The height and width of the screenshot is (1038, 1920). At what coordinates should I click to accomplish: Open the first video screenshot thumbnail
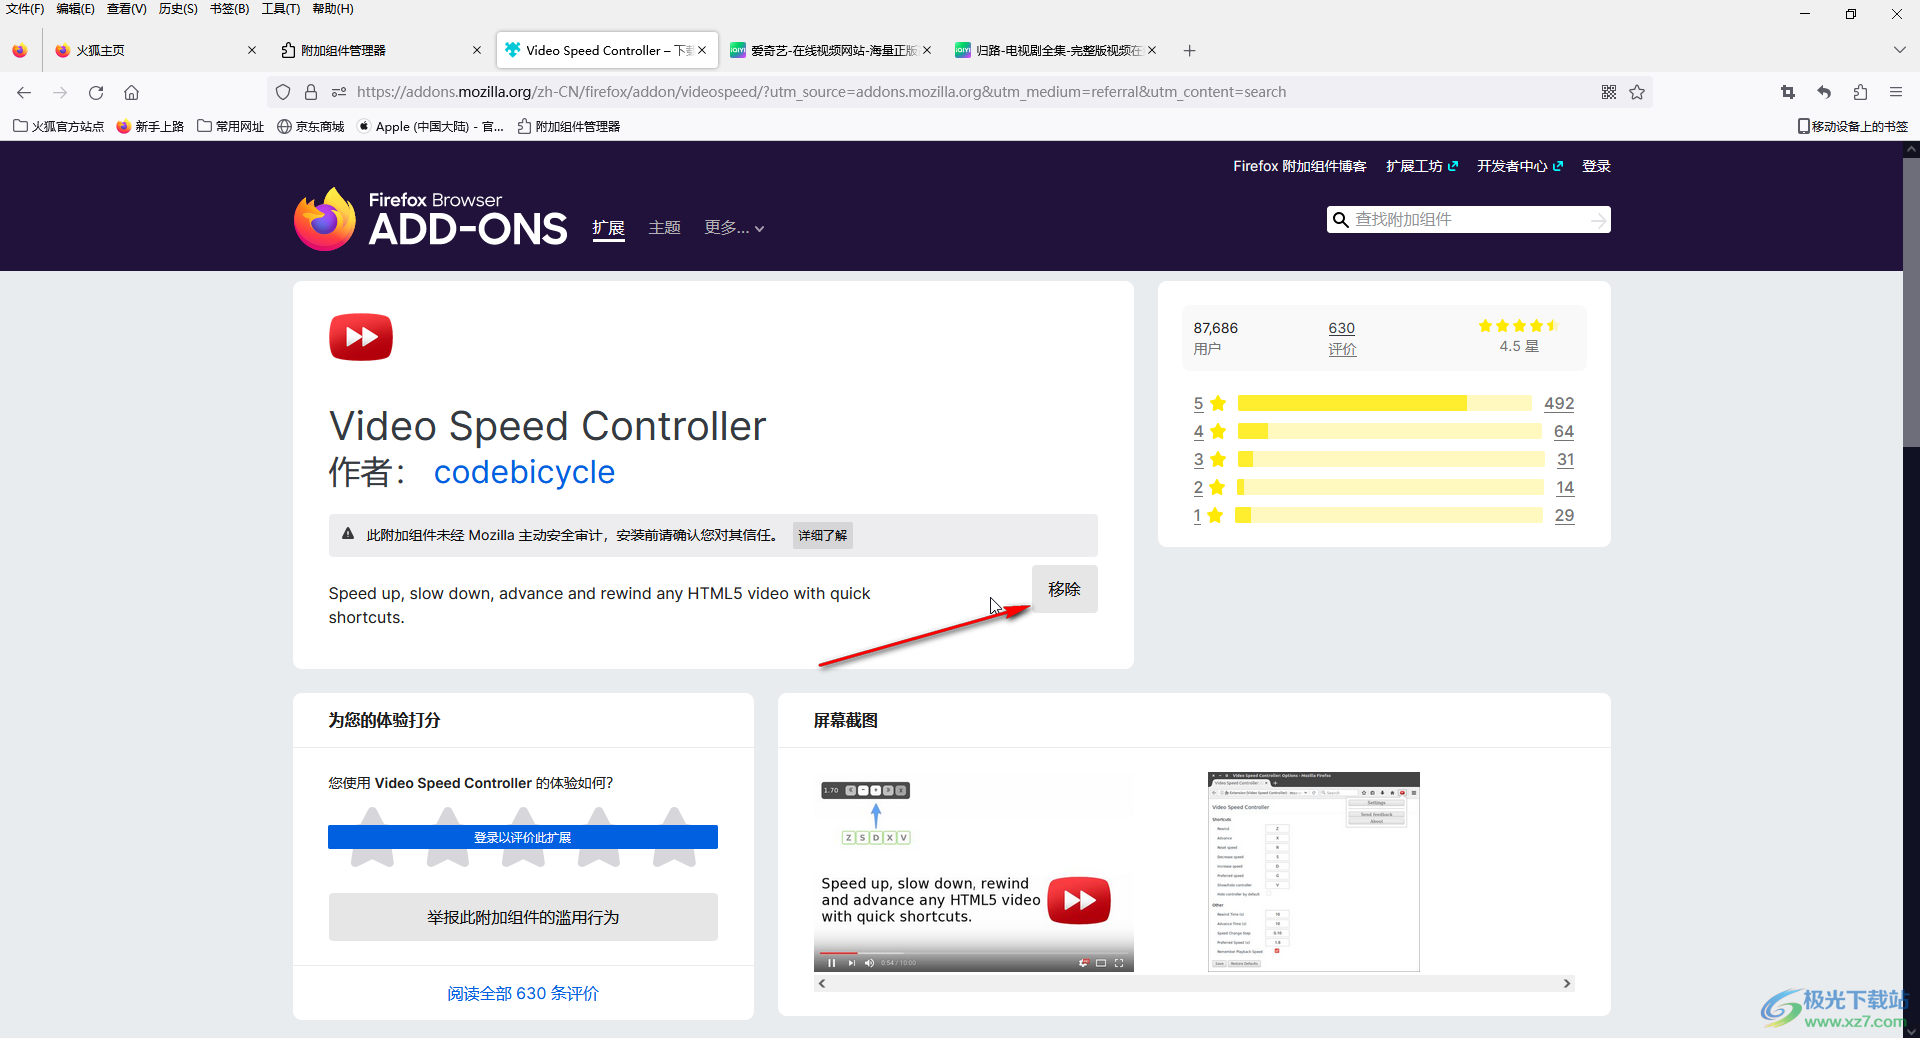974,872
